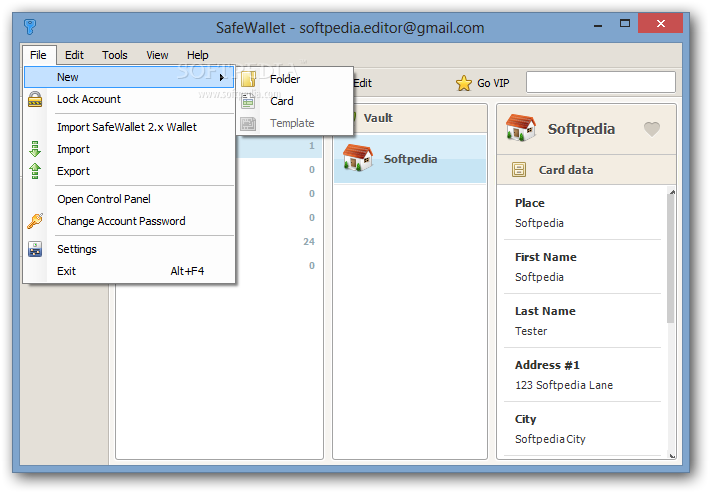Close the SafeWallet window
This screenshot has height=493, width=710.
(x=661, y=24)
